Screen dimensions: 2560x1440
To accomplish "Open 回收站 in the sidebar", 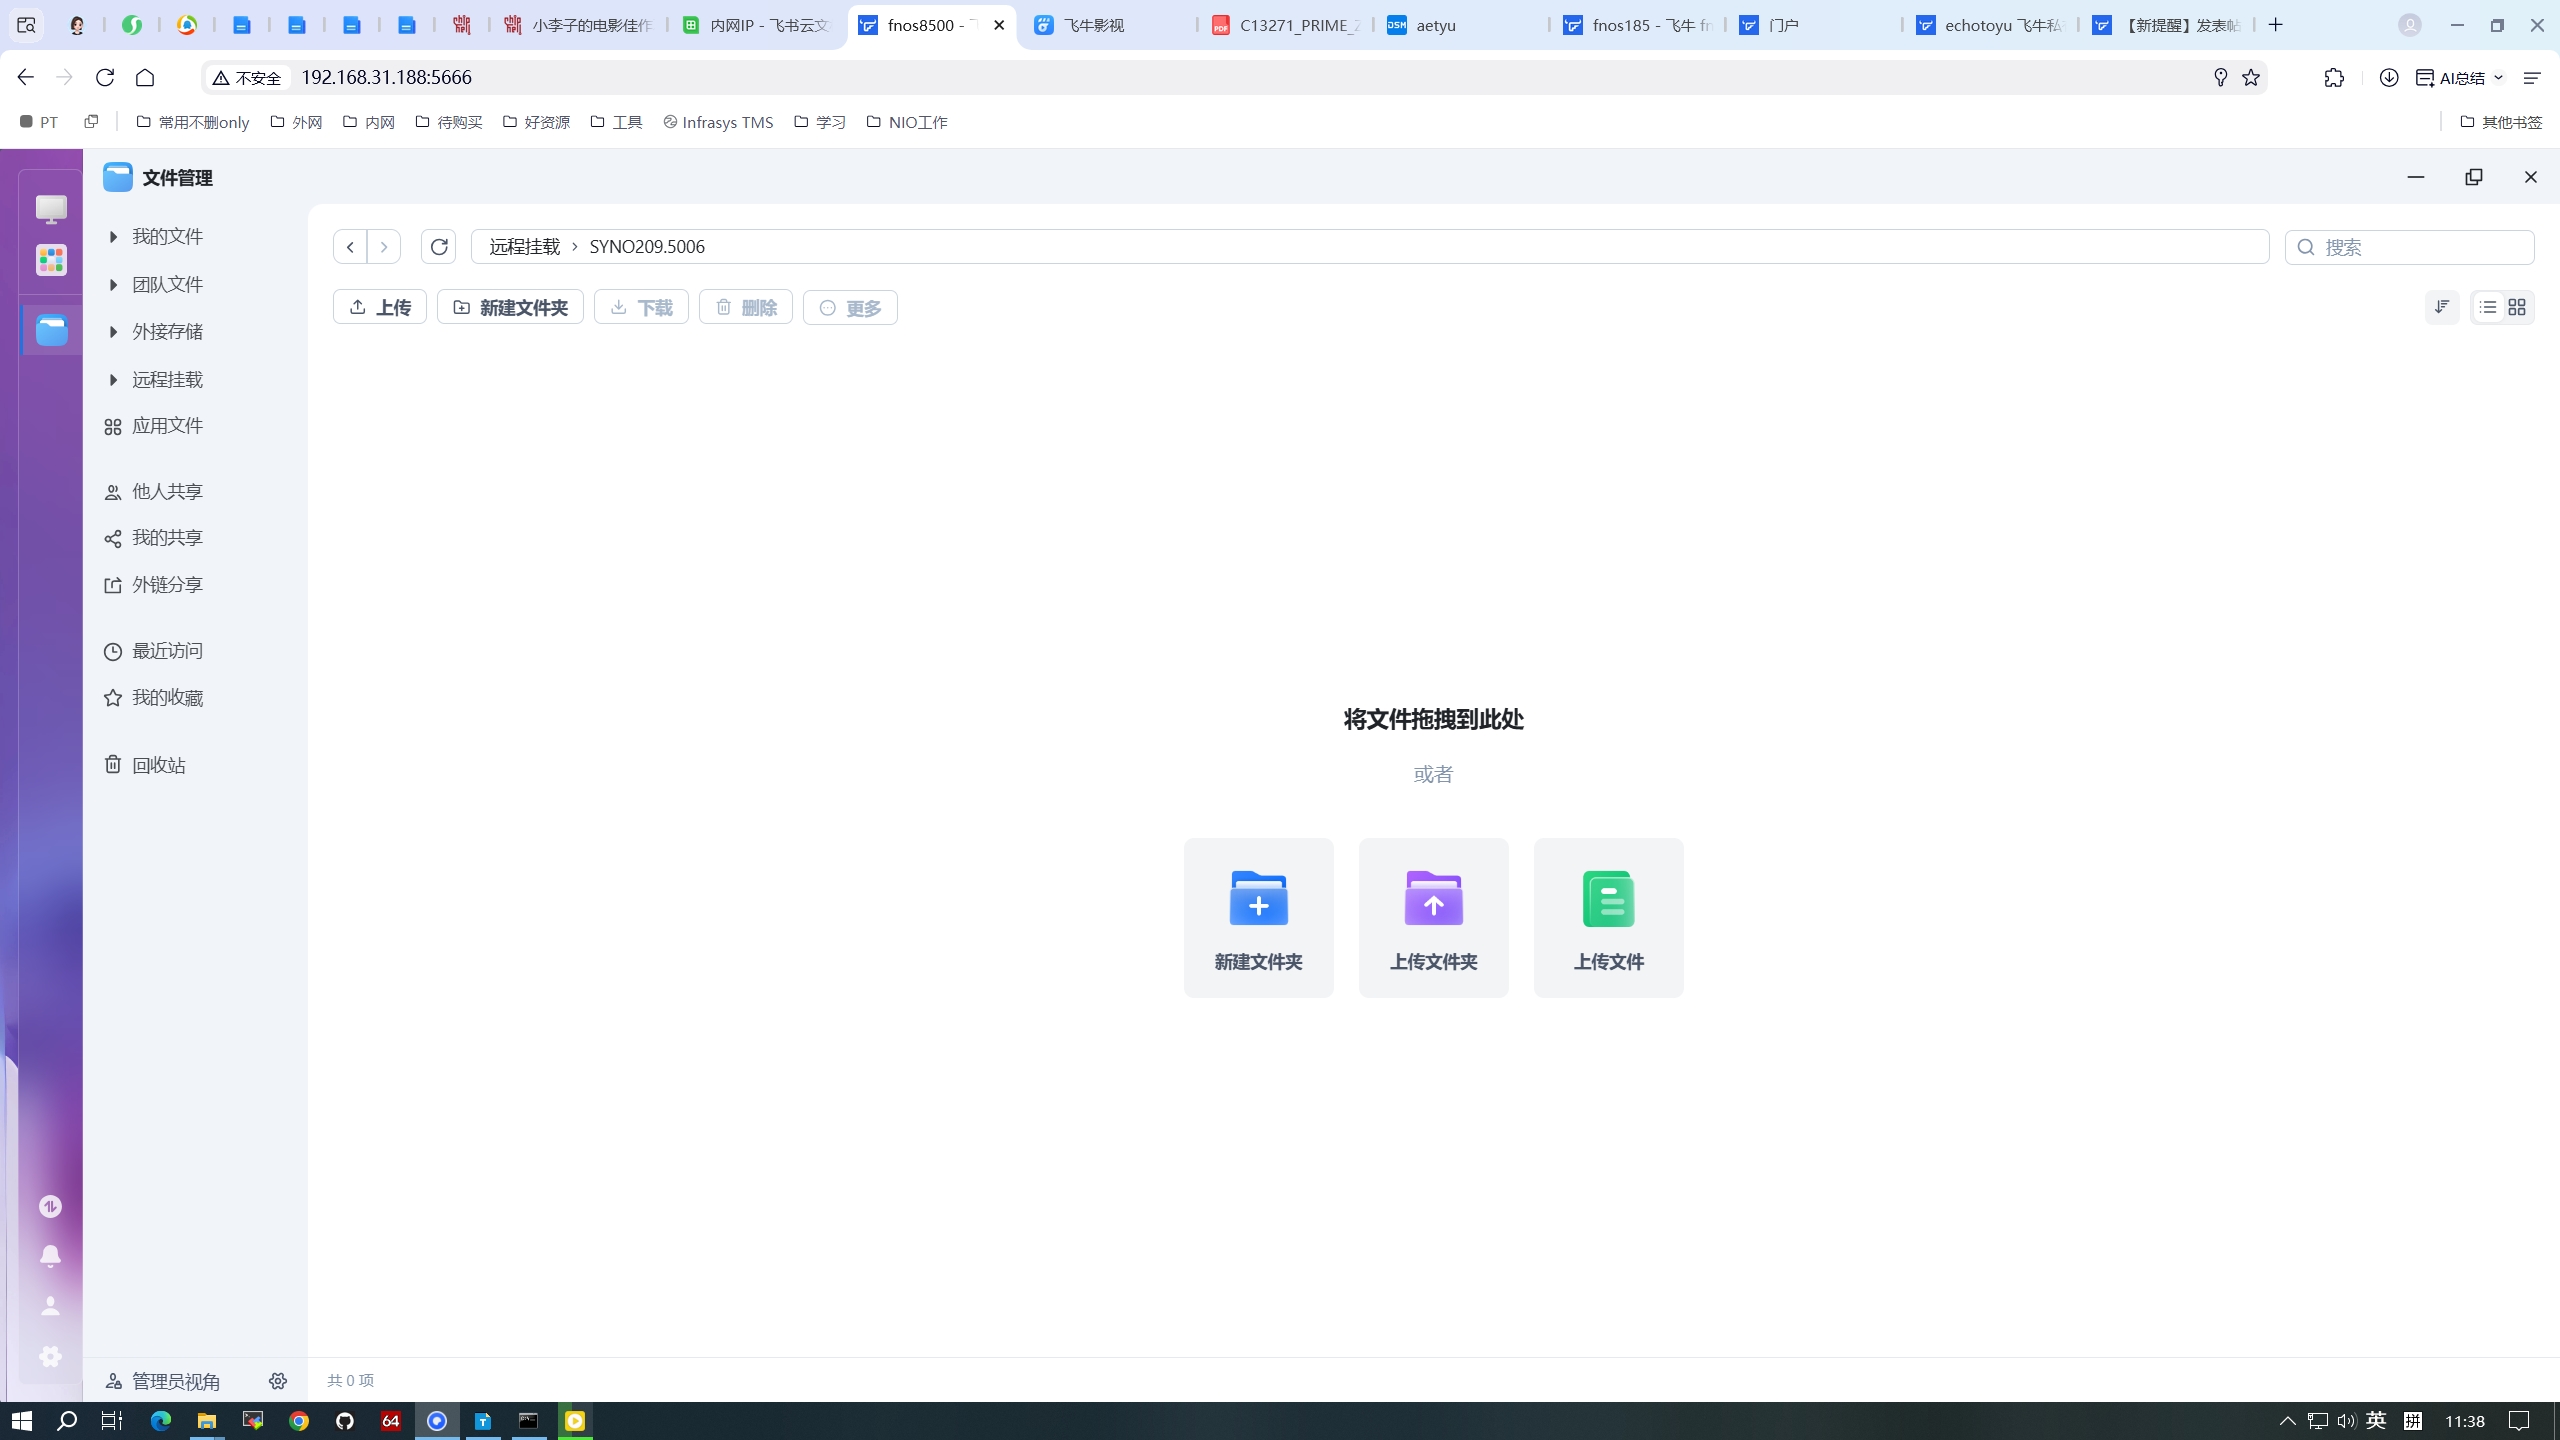I will tap(158, 765).
